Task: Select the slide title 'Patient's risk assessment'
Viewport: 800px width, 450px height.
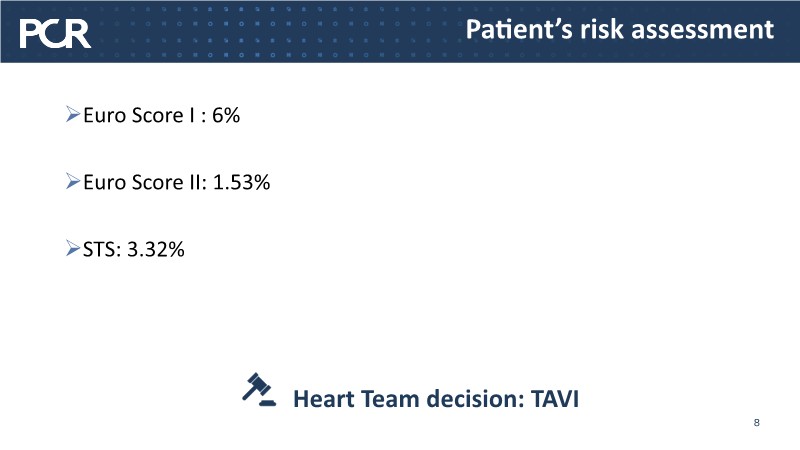Action: coord(620,30)
